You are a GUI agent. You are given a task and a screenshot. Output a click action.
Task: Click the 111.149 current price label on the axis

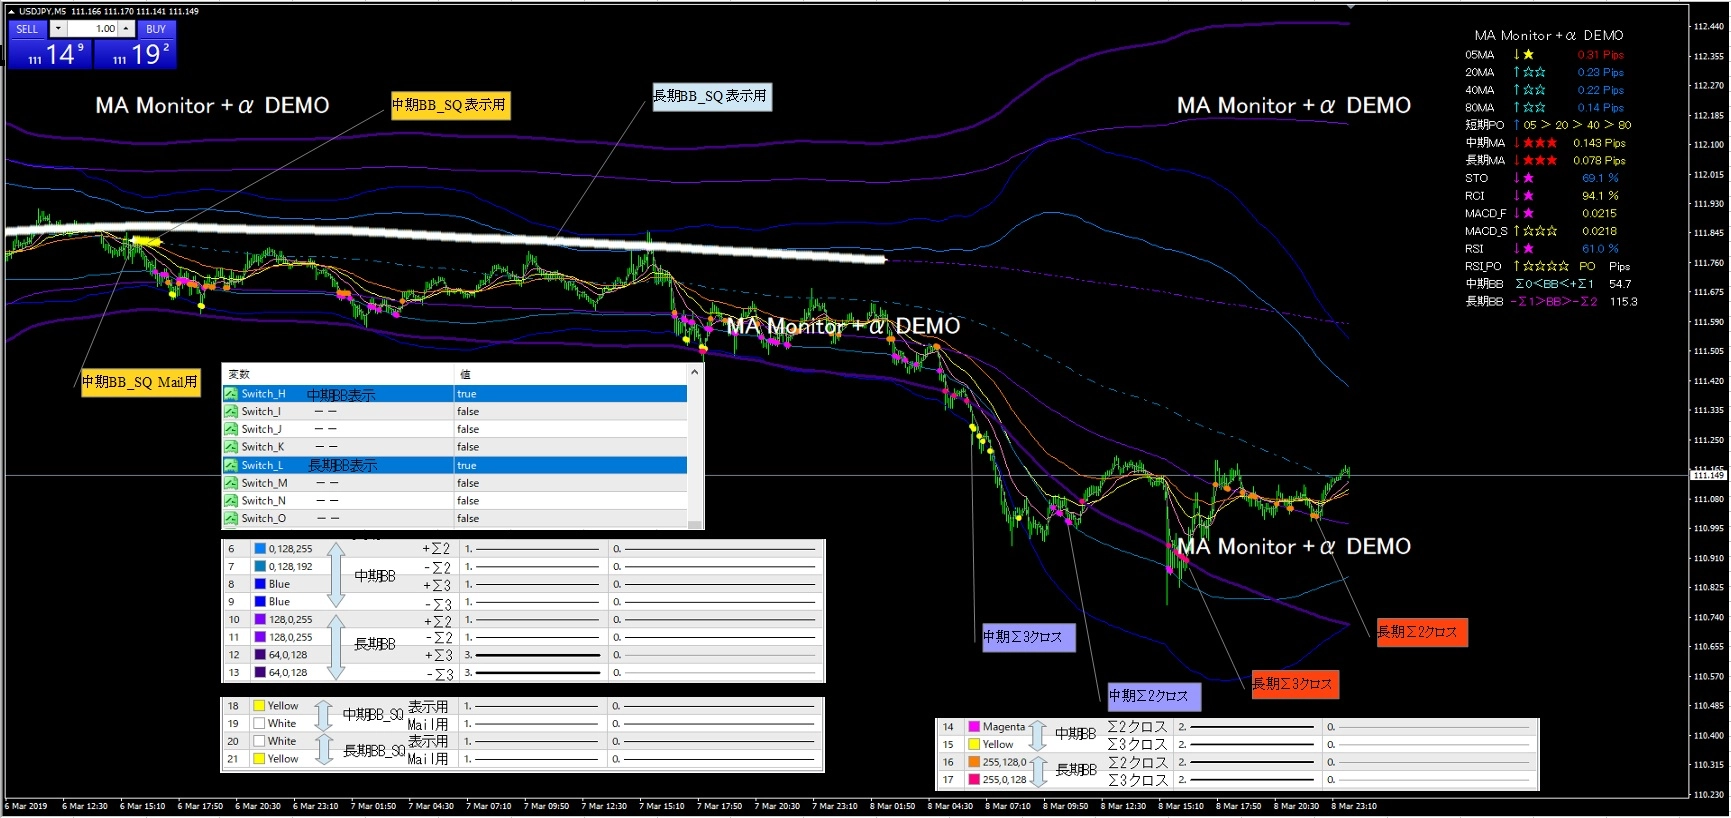[x=1708, y=475]
